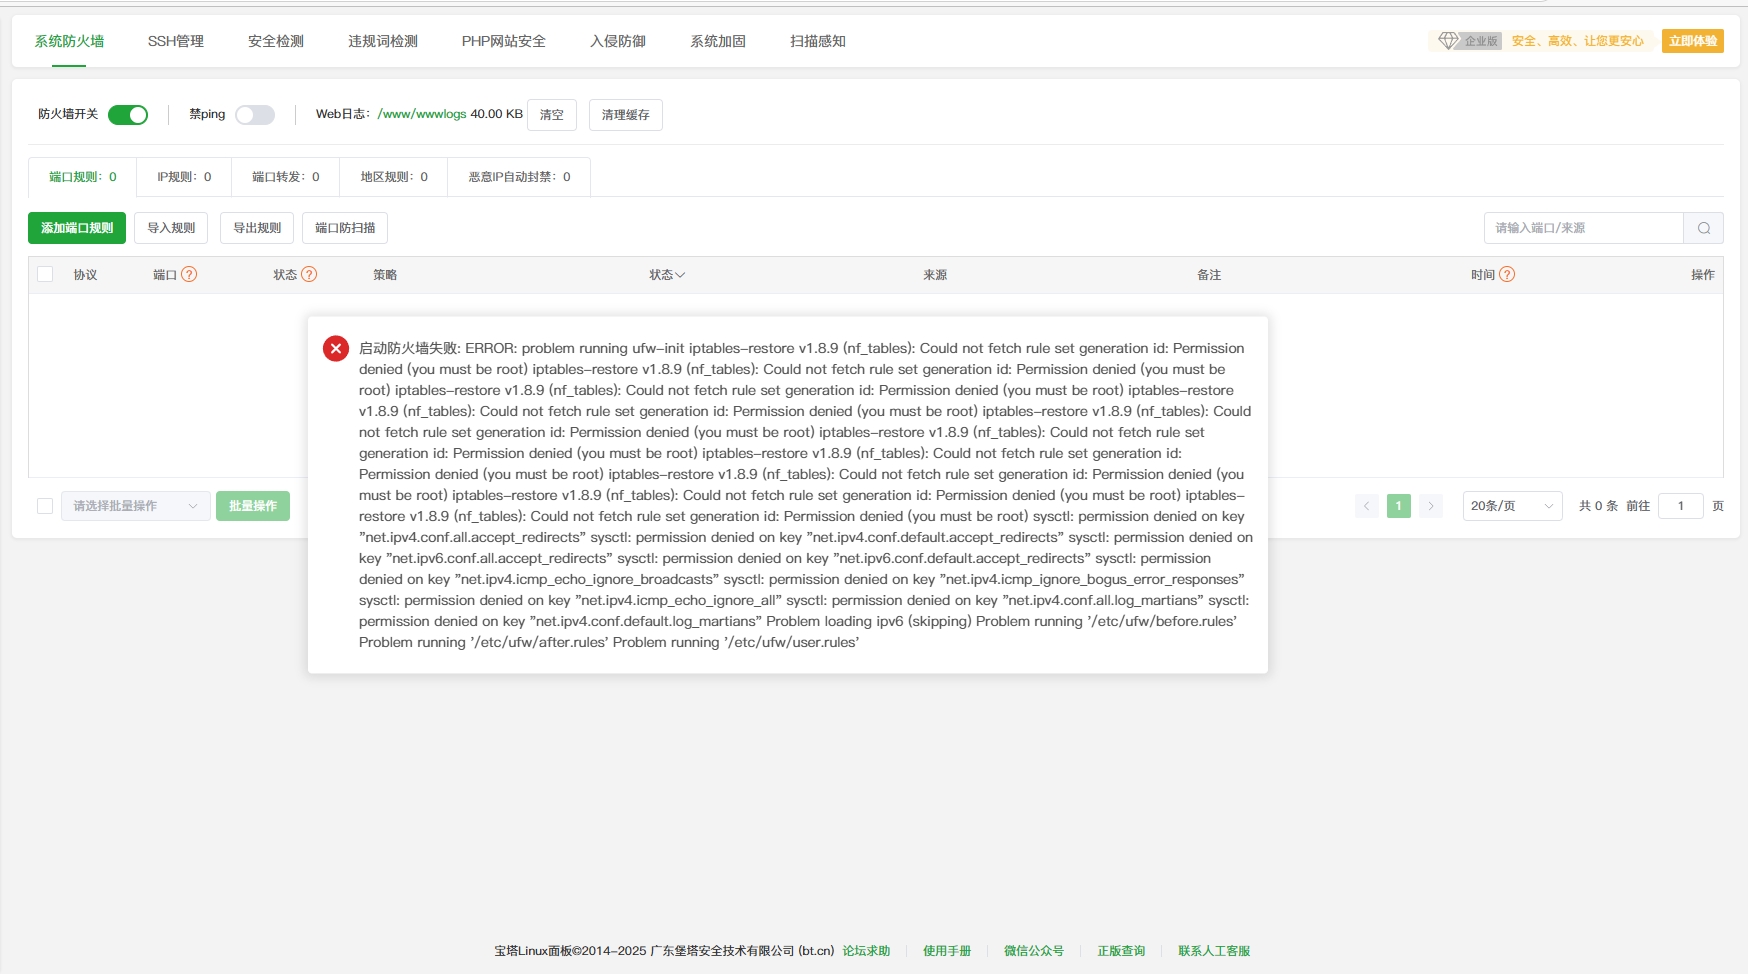This screenshot has height=974, width=1748.
Task: Open the 联系人工客服 footer link
Action: tap(1214, 951)
